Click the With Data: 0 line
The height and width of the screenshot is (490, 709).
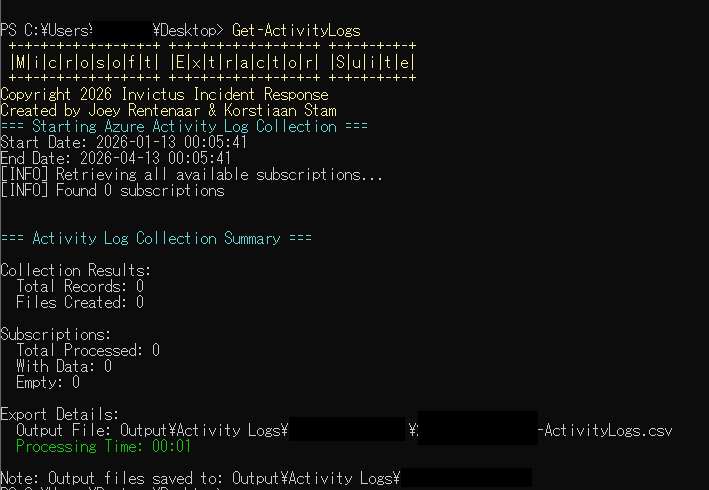pyautogui.click(x=64, y=366)
